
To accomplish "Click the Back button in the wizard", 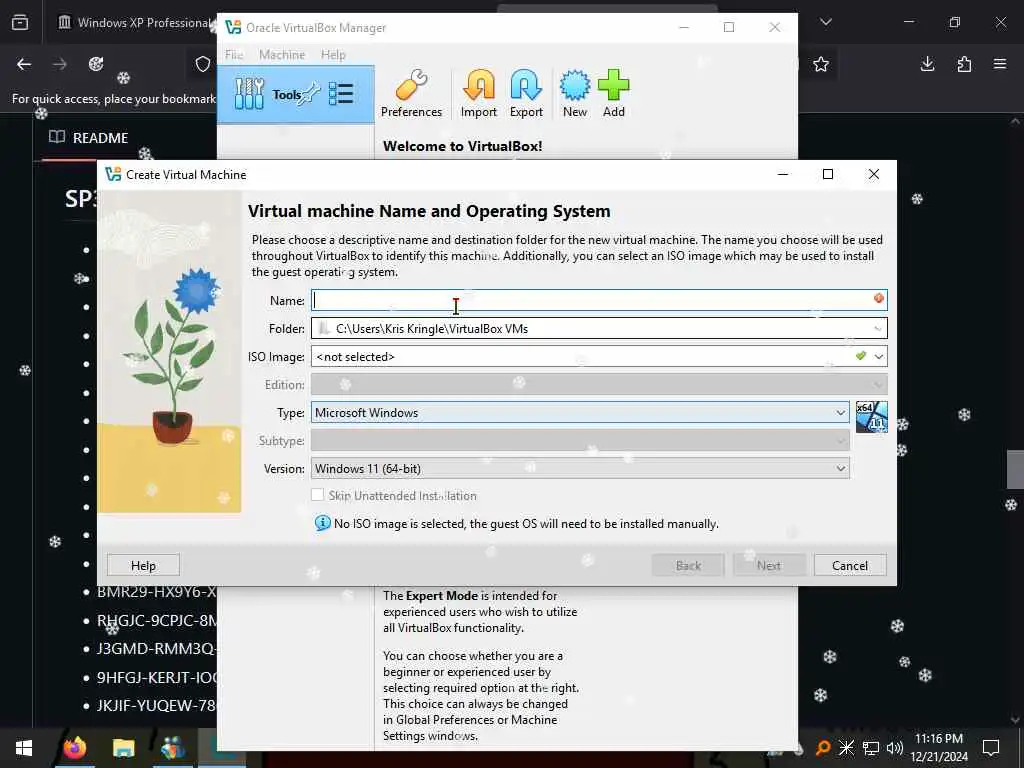I will [x=688, y=566].
